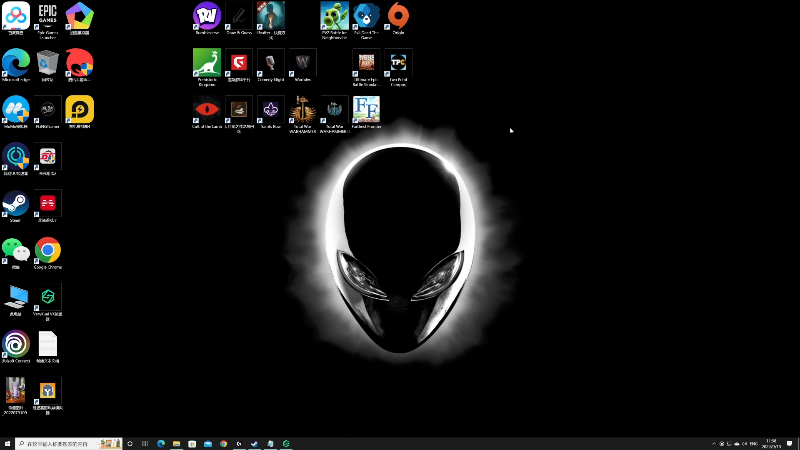
Task: Open the Mail app from taskbar
Action: point(208,444)
